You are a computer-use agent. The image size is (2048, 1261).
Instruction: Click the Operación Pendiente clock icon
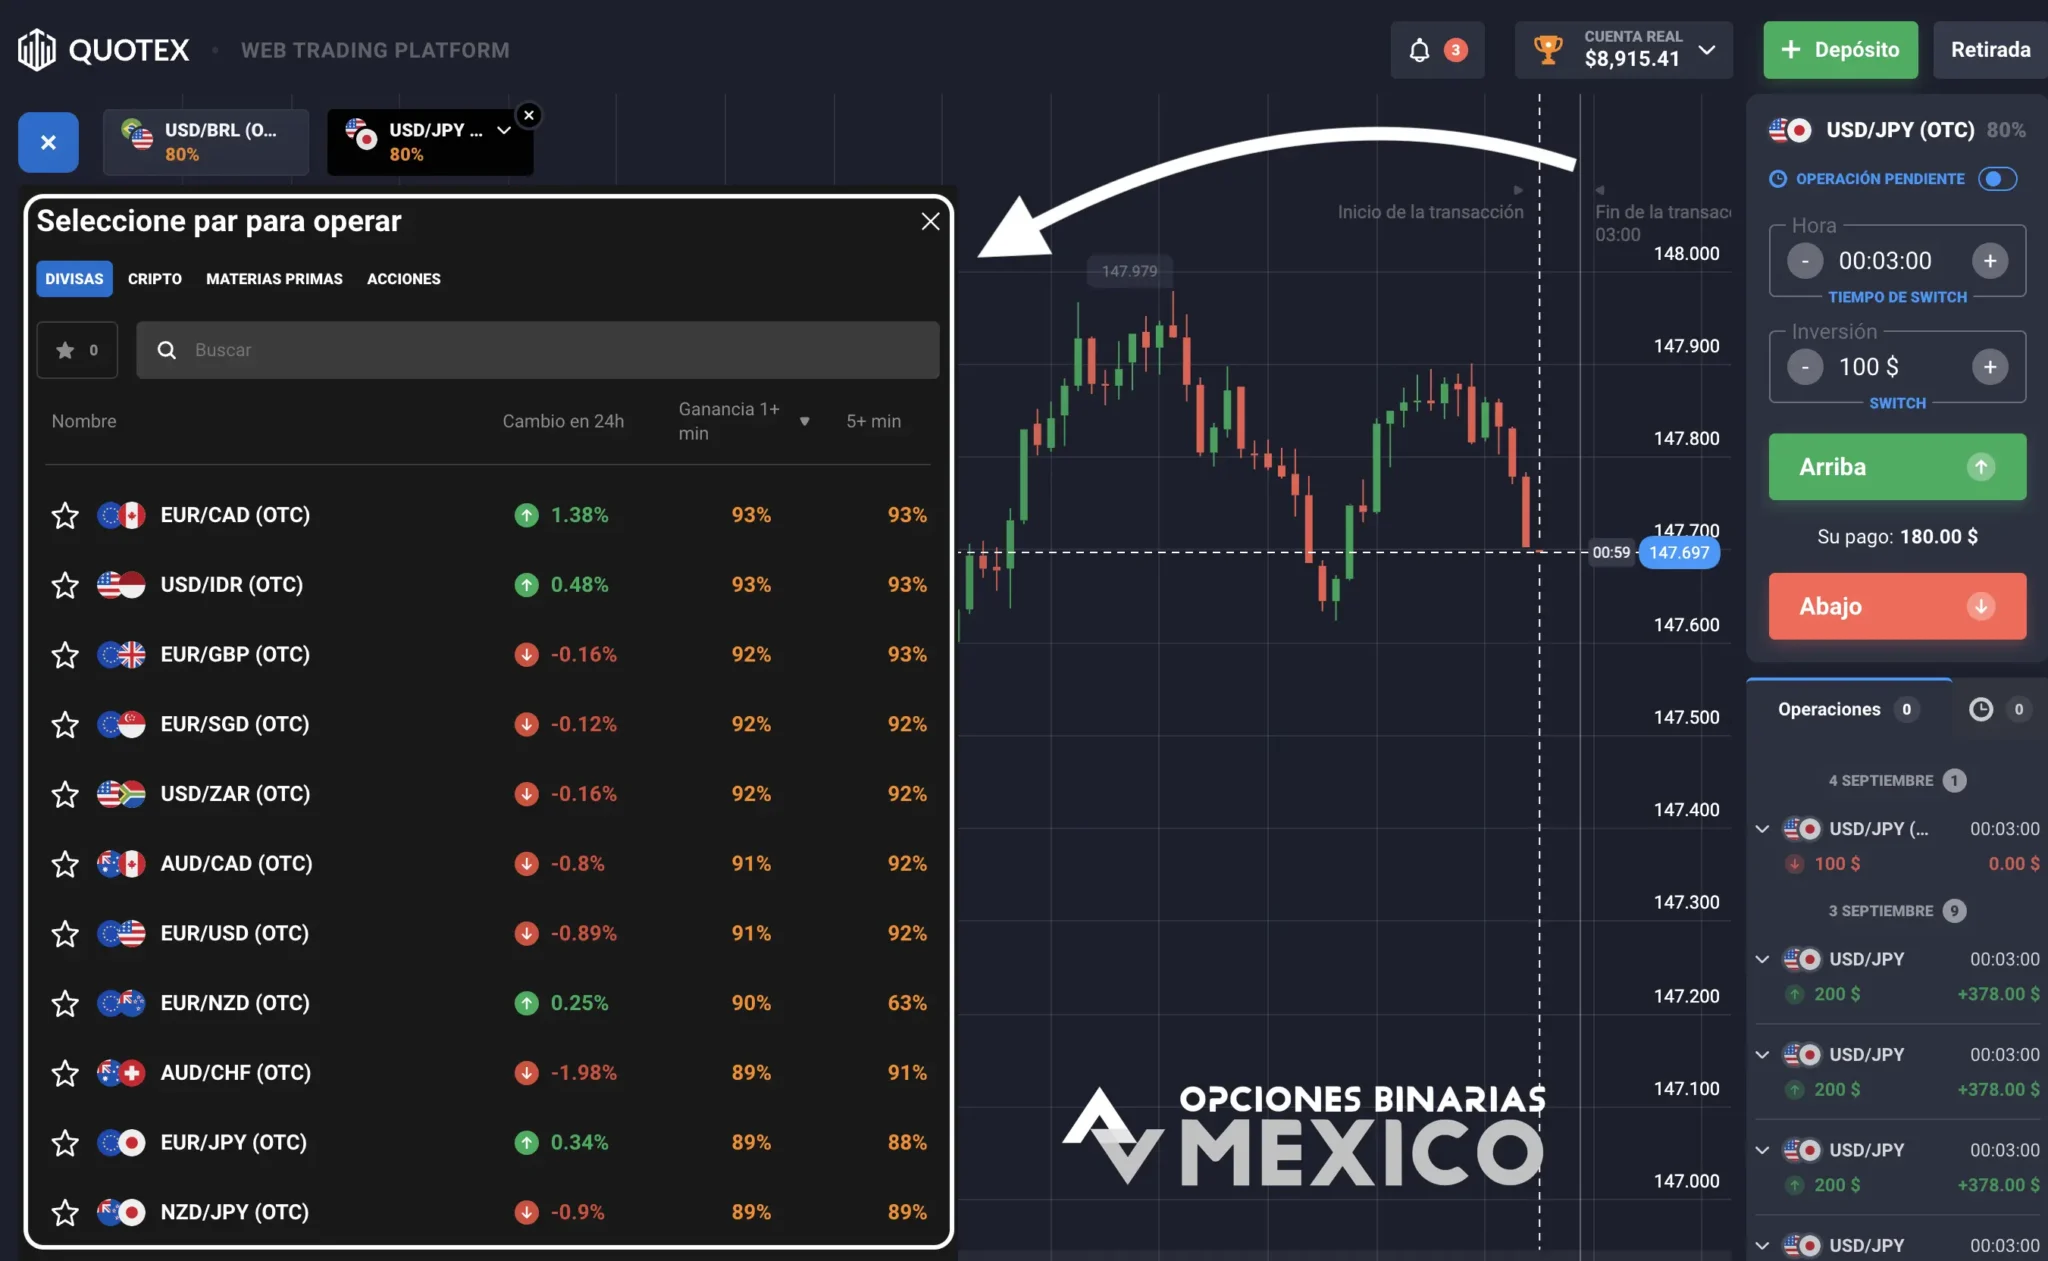[x=1778, y=179]
